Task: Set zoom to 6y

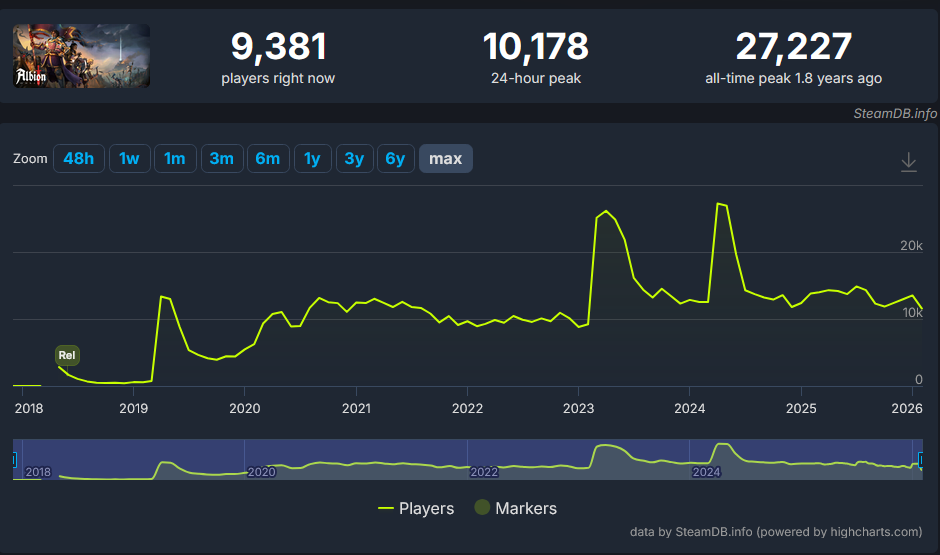Action: coord(396,159)
